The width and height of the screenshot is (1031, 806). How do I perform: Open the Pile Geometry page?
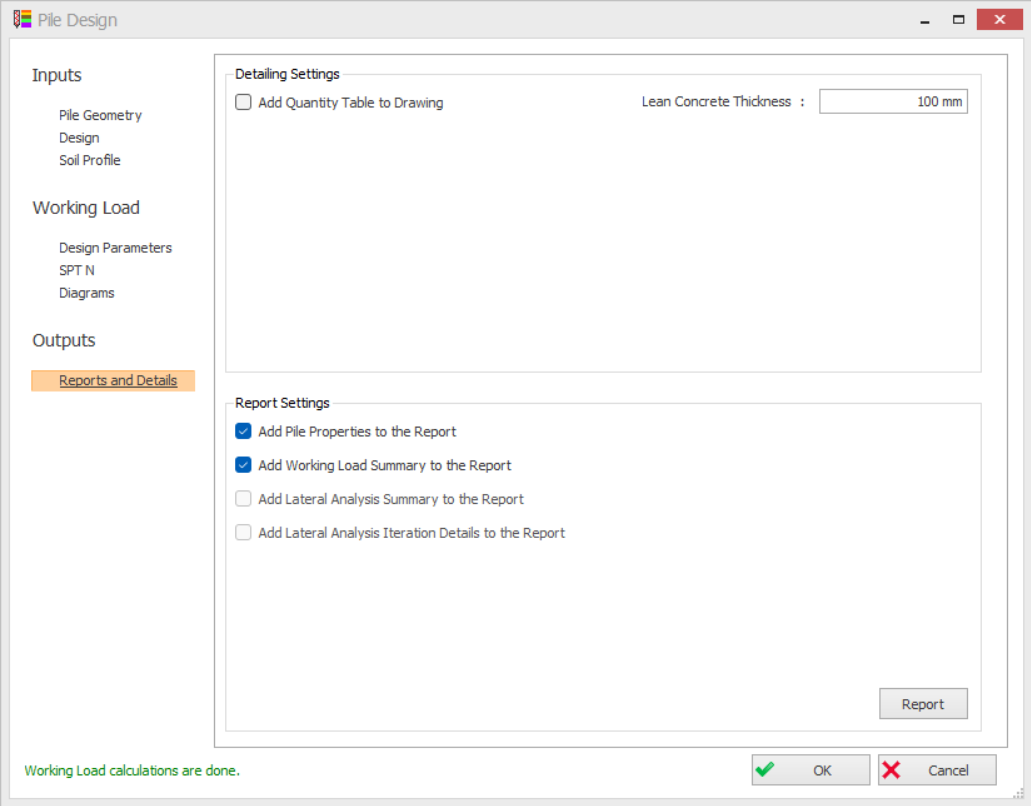pyautogui.click(x=100, y=115)
